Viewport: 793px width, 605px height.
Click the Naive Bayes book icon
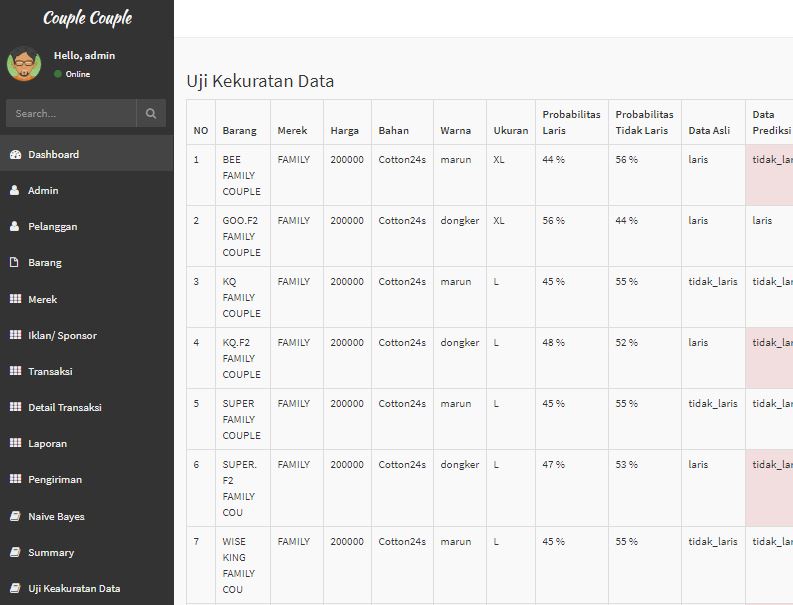[x=15, y=516]
